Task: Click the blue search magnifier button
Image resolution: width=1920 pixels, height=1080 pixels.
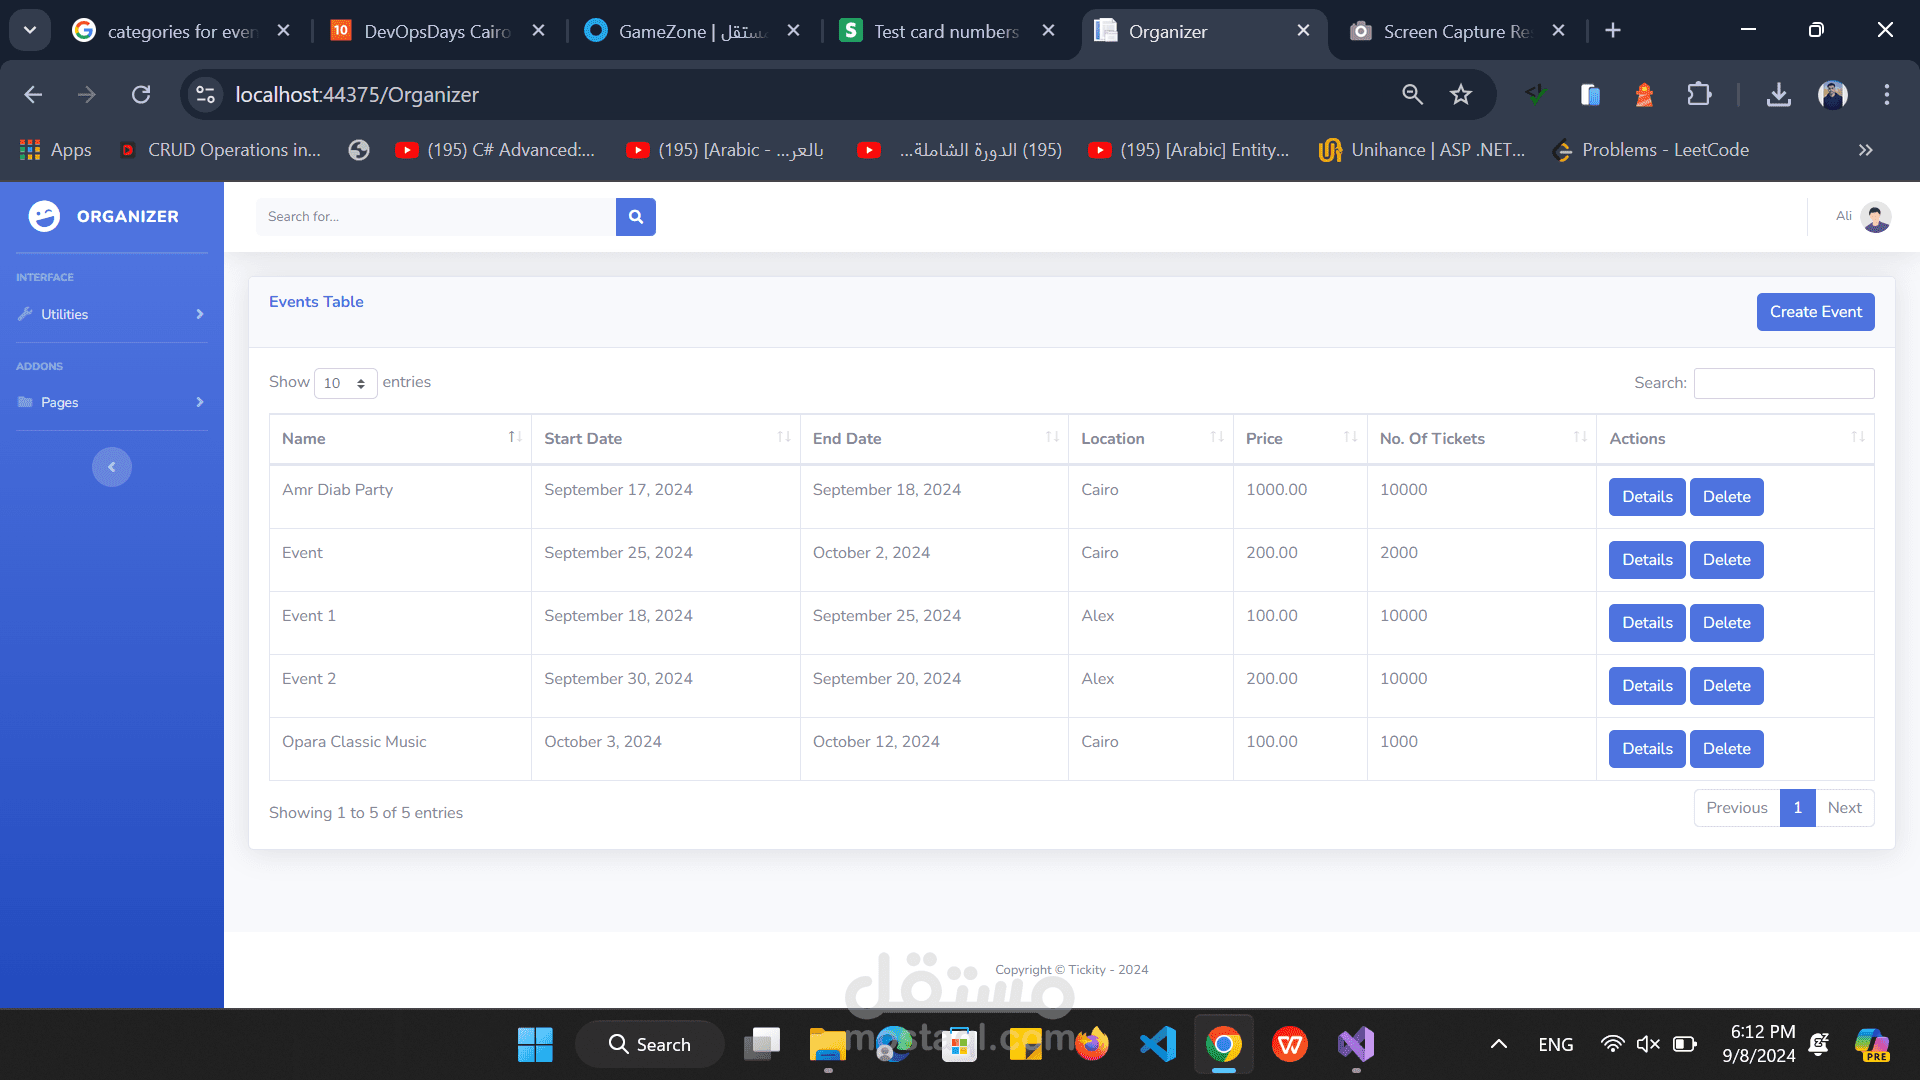Action: [635, 217]
